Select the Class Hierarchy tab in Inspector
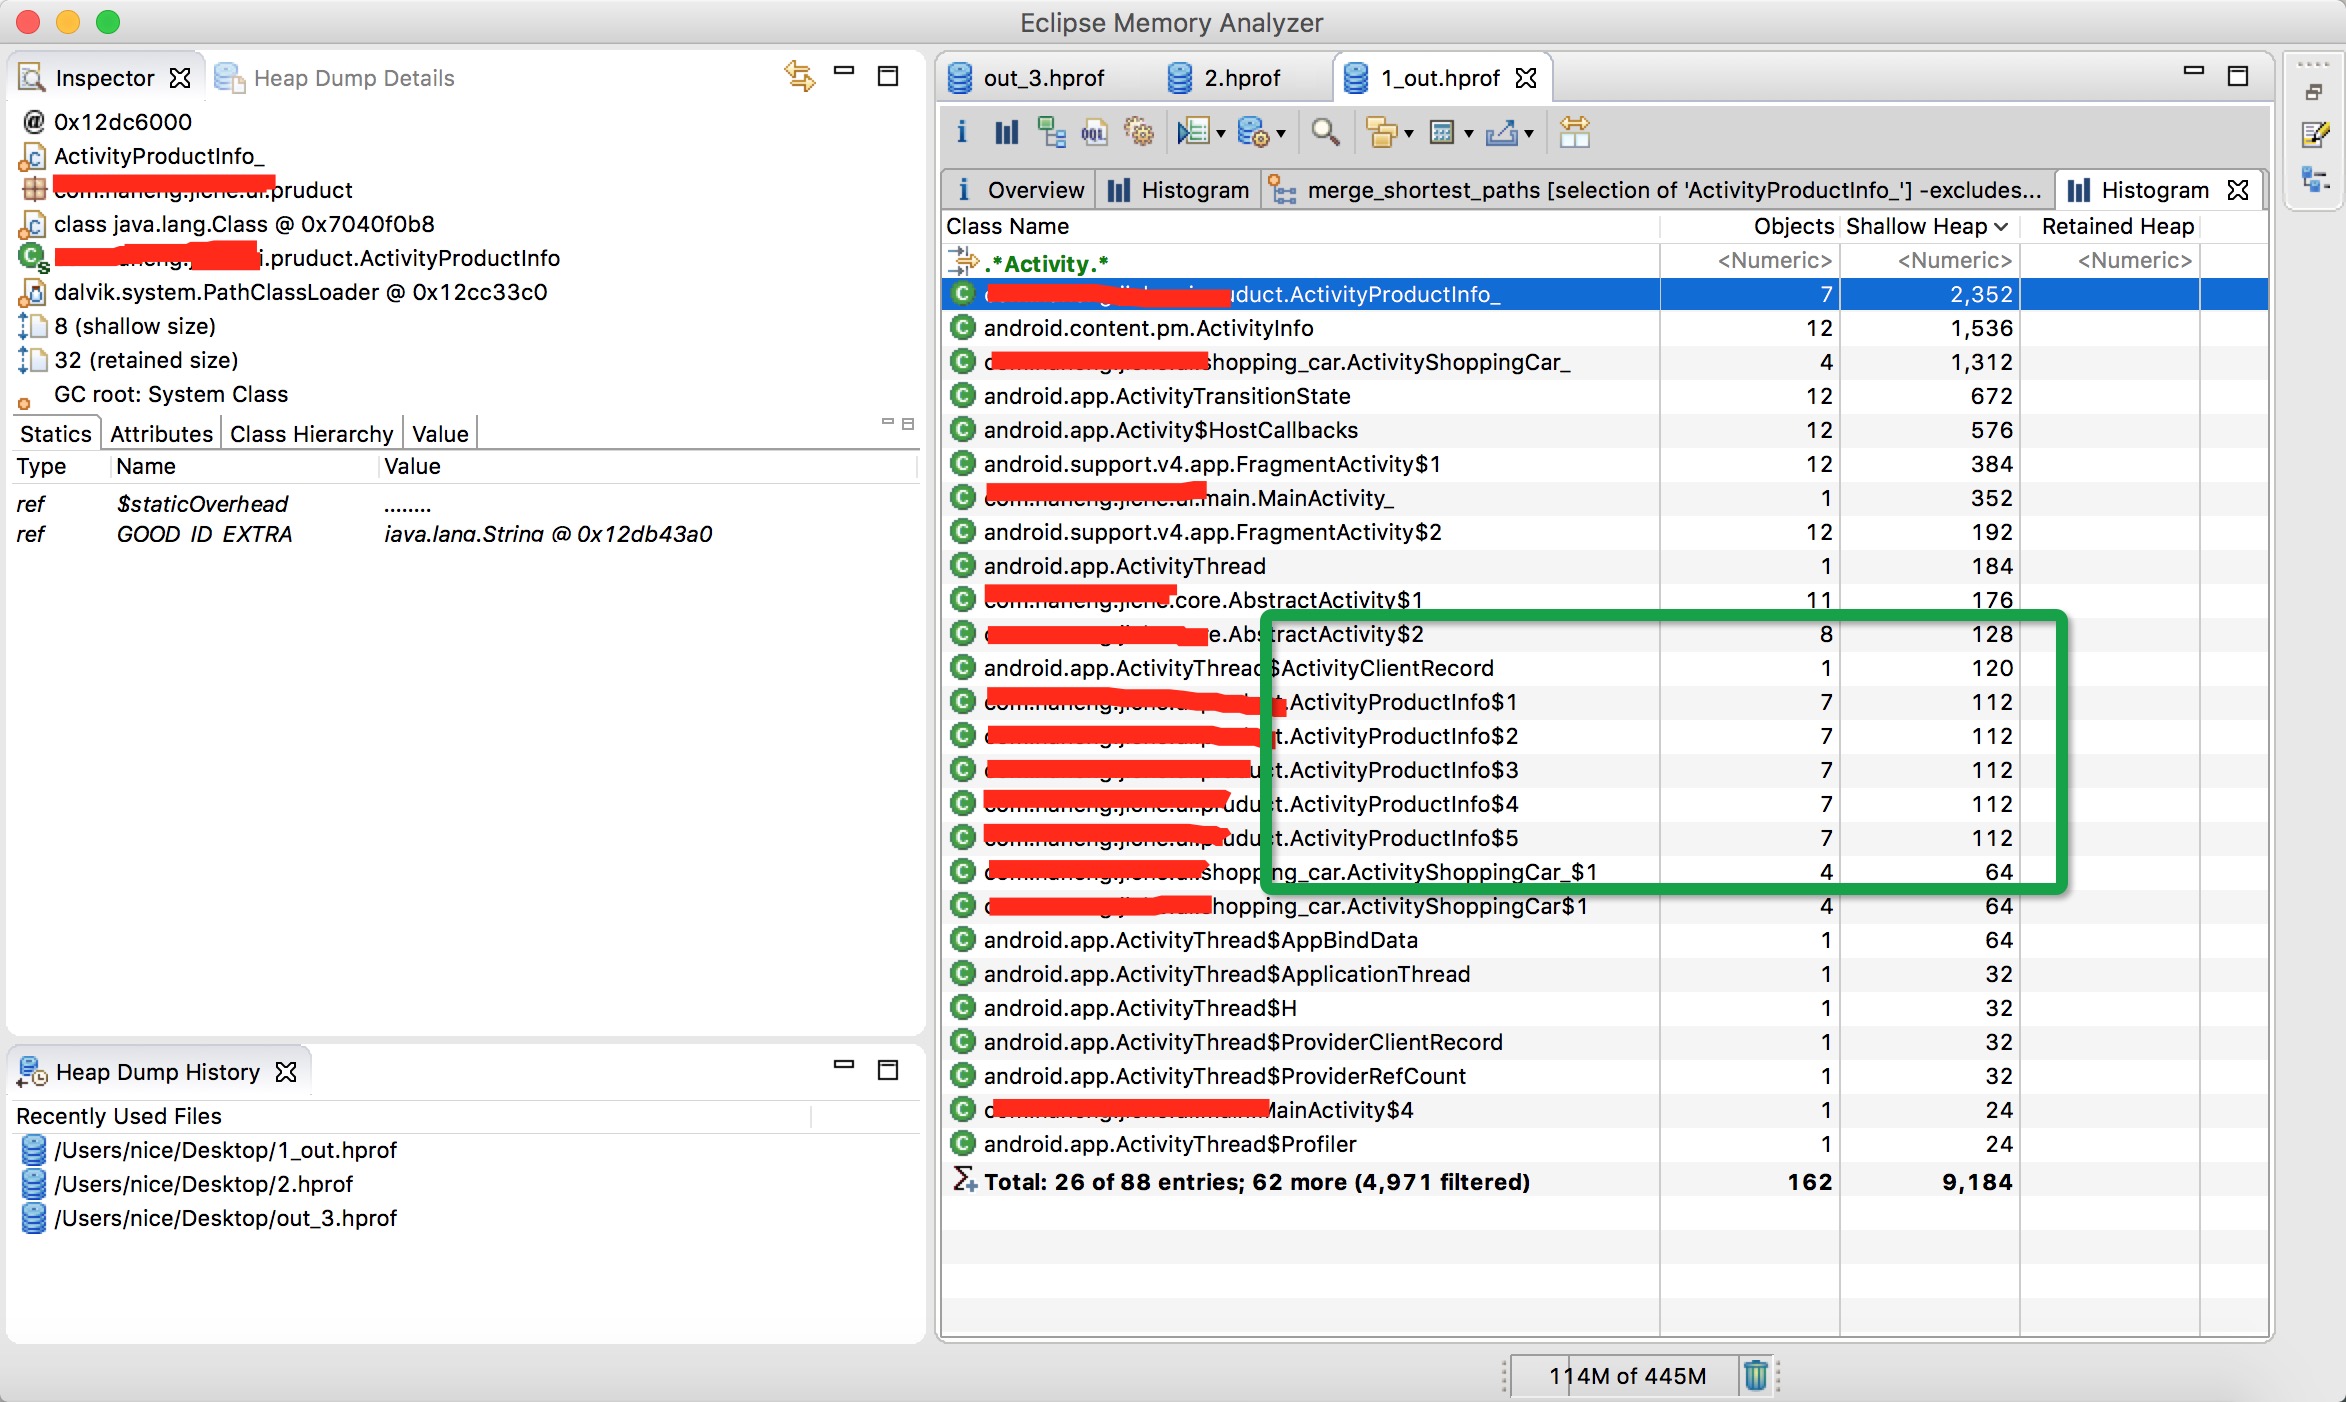Image resolution: width=2346 pixels, height=1402 pixels. [x=311, y=434]
